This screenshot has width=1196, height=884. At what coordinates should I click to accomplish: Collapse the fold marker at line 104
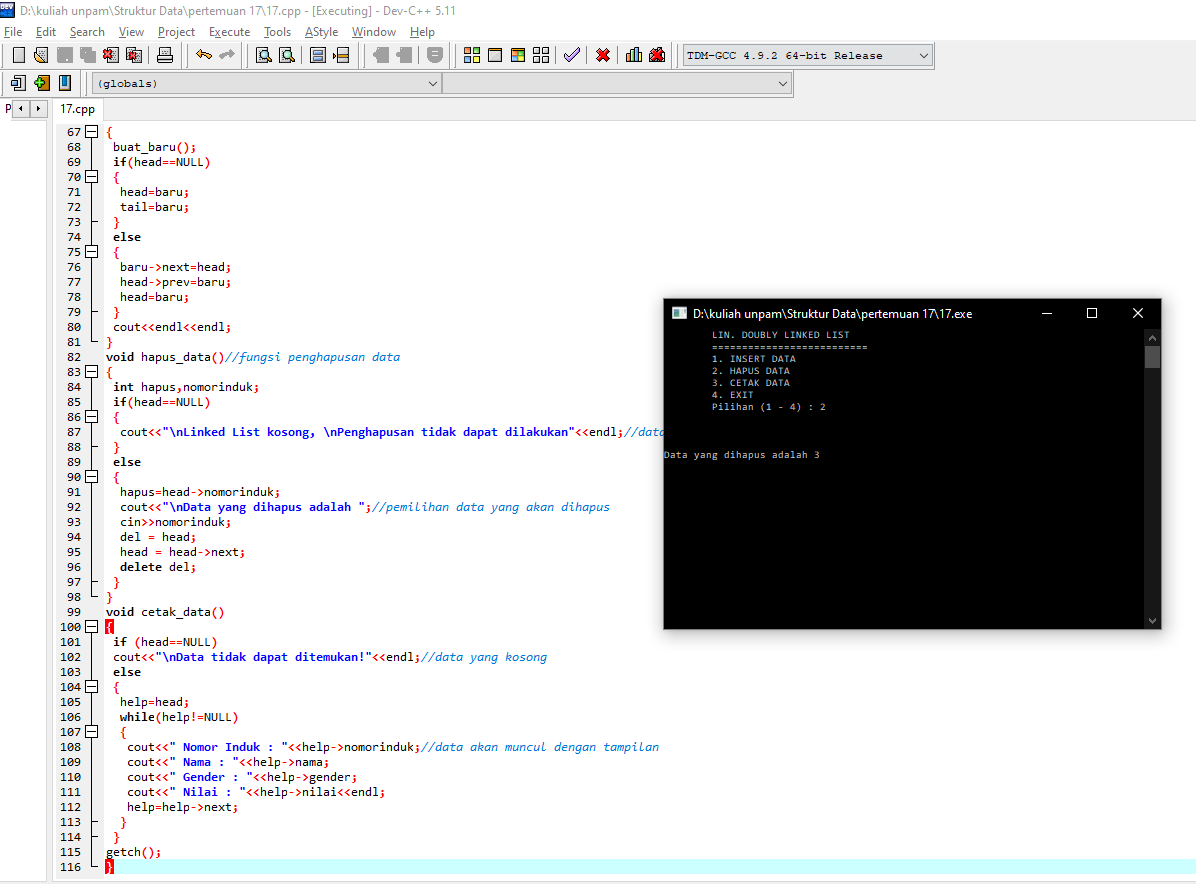click(x=92, y=686)
